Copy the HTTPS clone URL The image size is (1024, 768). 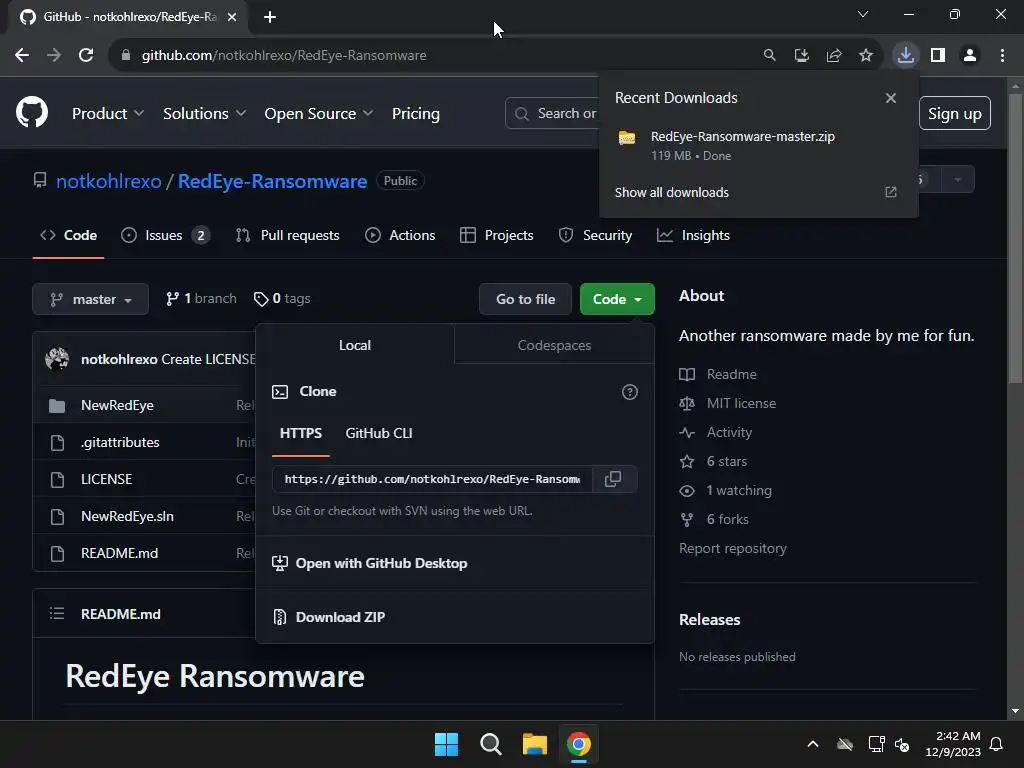click(613, 479)
